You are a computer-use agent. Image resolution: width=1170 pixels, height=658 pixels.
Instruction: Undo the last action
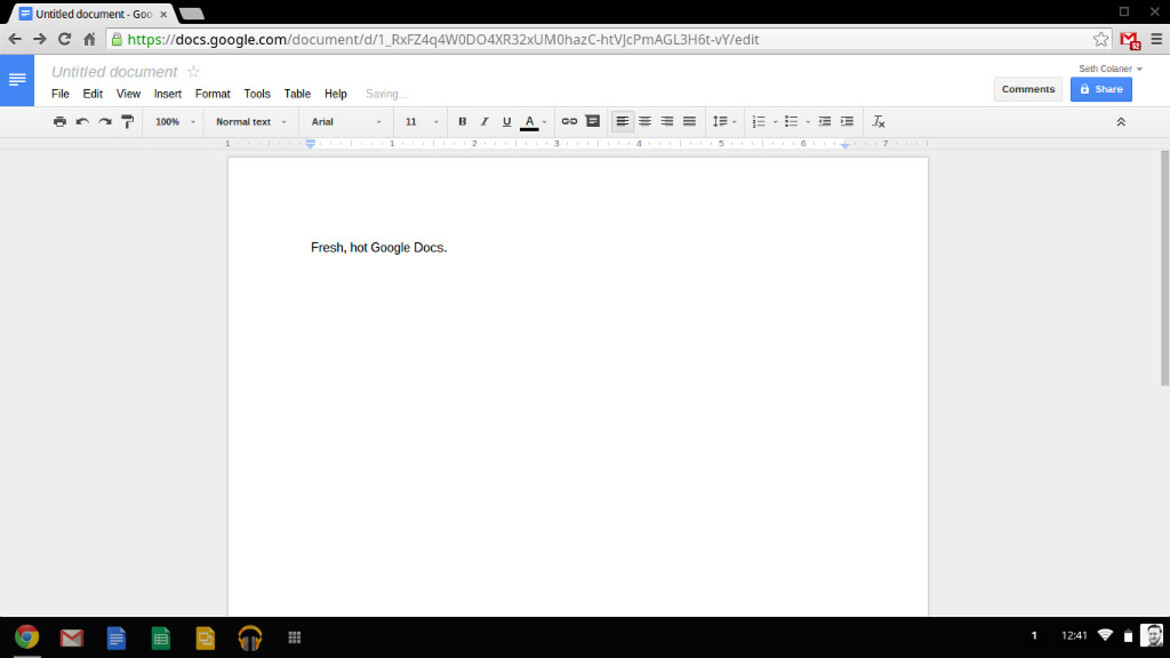tap(82, 122)
